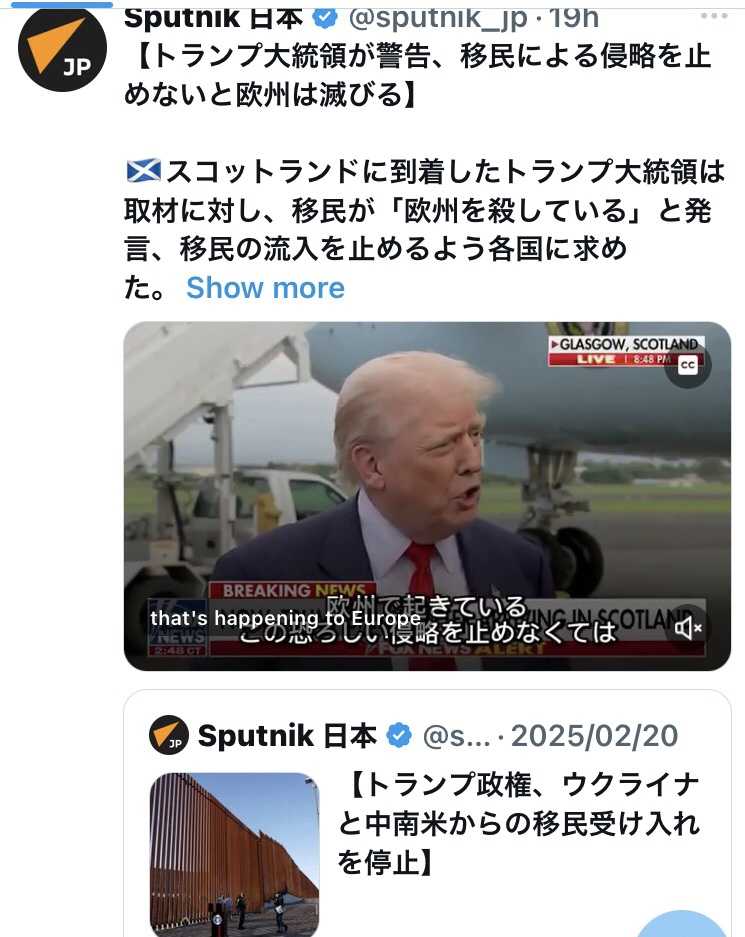This screenshot has height=937, width=745.
Task: Open @sputnik_jp handle link
Action: (437, 19)
